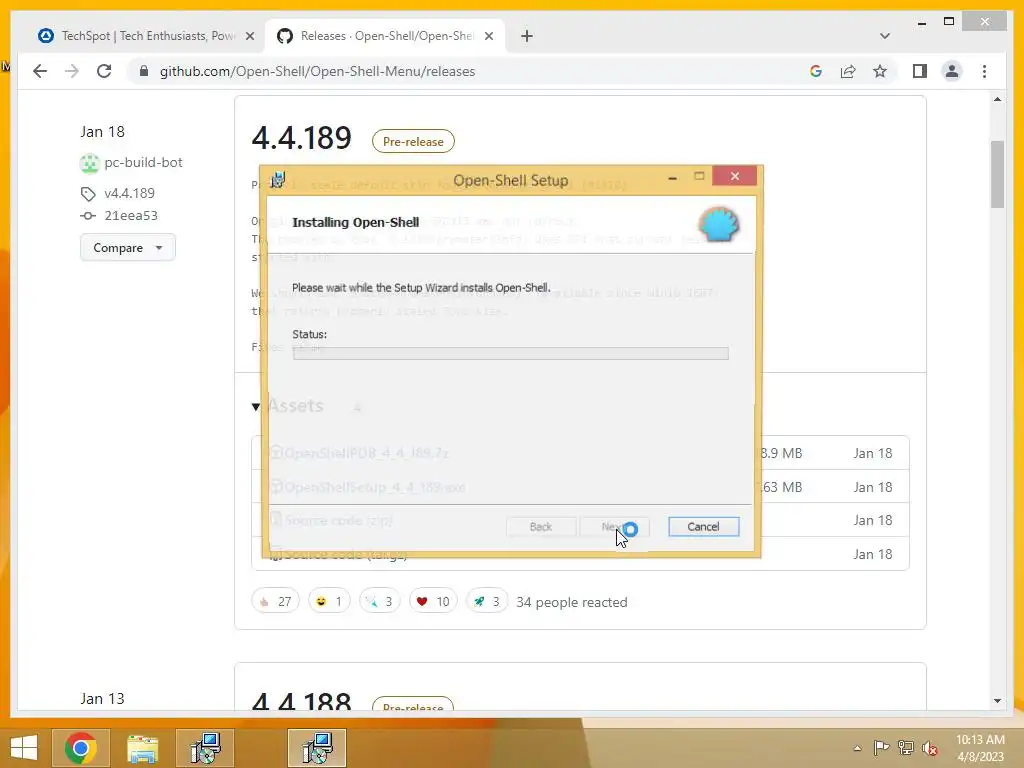This screenshot has width=1024, height=768.
Task: Open the pc-build-bot profile link
Action: pos(143,163)
